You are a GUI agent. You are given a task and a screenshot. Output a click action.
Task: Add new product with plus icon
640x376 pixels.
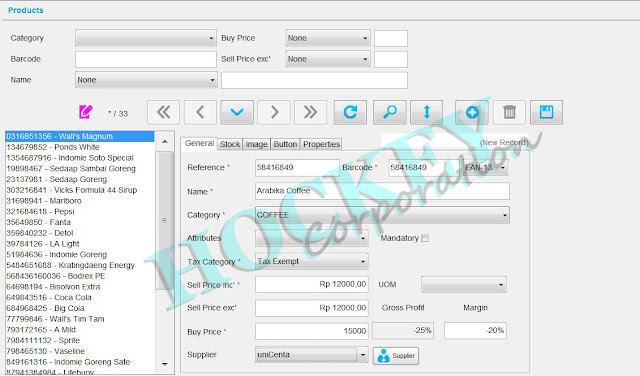point(472,112)
